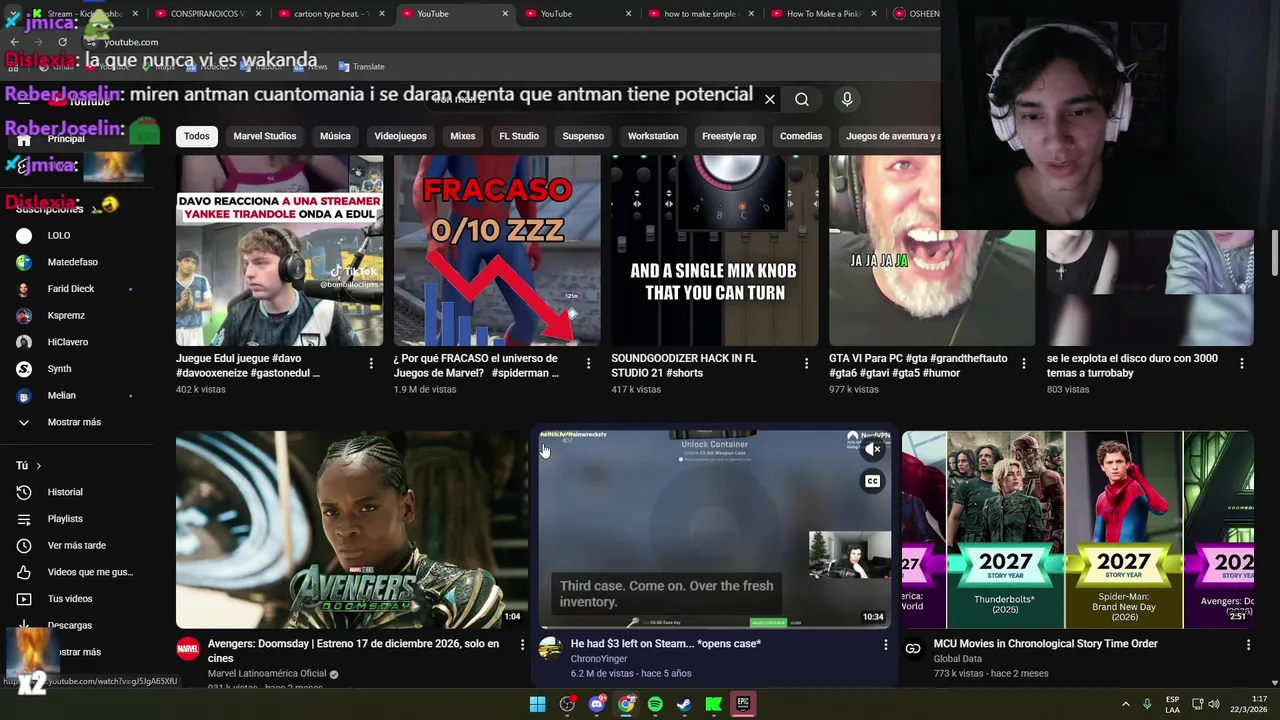Open options for disco duro turrobaby video
The image size is (1280, 720).
click(1241, 363)
